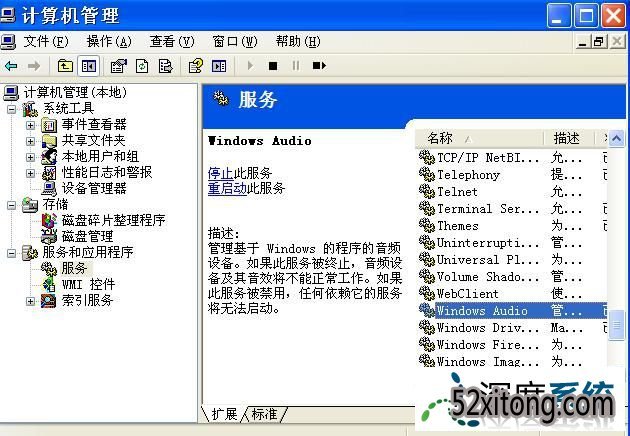Select 磁盘管理 in the tree
Image resolution: width=630 pixels, height=436 pixels.
[x=87, y=236]
